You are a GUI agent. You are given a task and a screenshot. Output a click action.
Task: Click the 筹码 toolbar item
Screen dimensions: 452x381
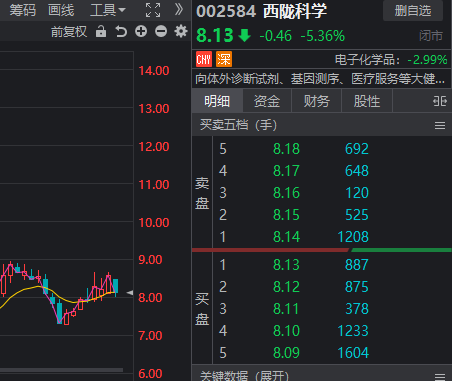(23, 10)
